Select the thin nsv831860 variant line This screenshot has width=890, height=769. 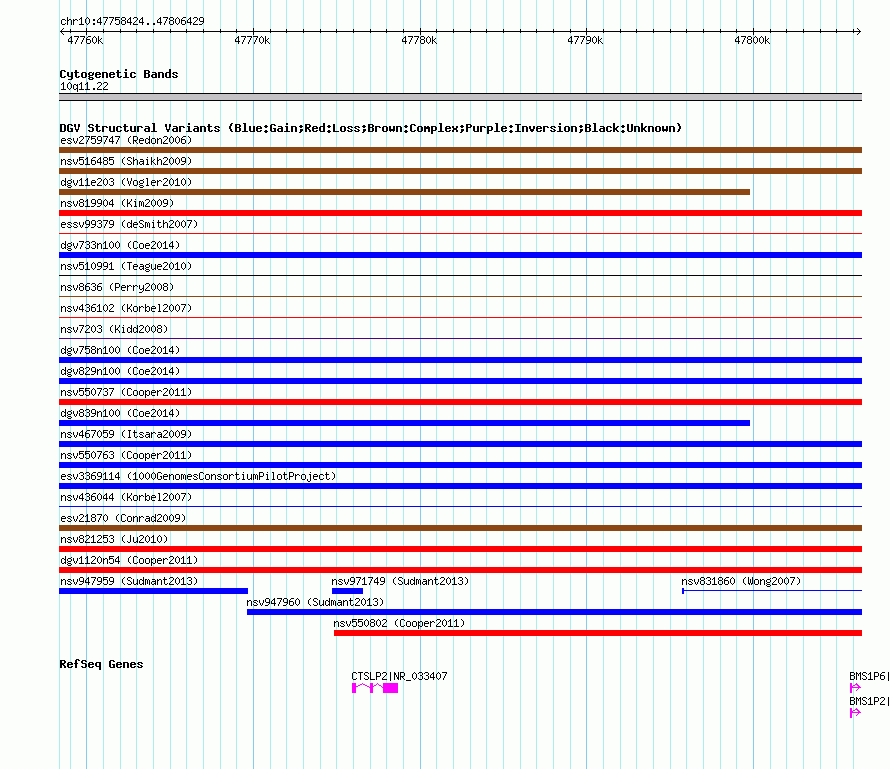pyautogui.click(x=772, y=591)
